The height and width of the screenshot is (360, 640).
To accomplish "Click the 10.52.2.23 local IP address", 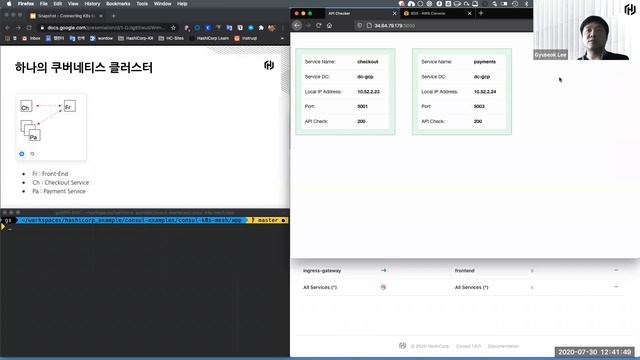I will (369, 92).
